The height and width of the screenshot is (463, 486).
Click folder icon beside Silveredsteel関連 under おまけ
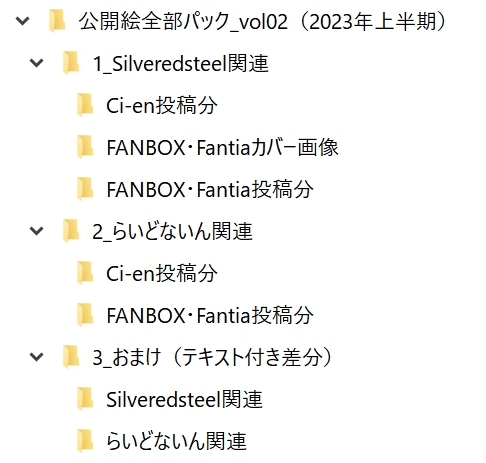tap(85, 399)
